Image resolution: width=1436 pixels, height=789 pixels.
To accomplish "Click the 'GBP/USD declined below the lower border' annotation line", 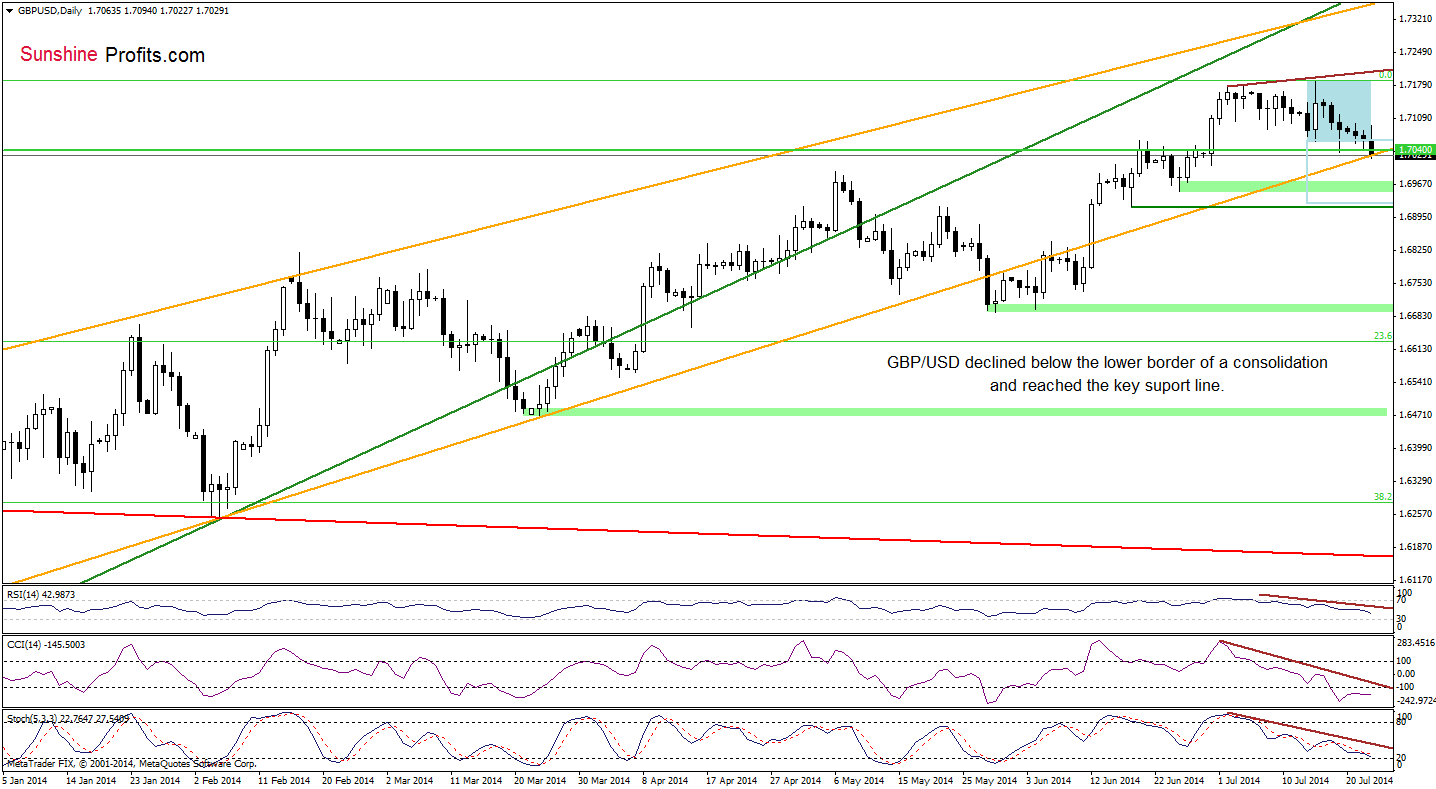I will [1107, 362].
